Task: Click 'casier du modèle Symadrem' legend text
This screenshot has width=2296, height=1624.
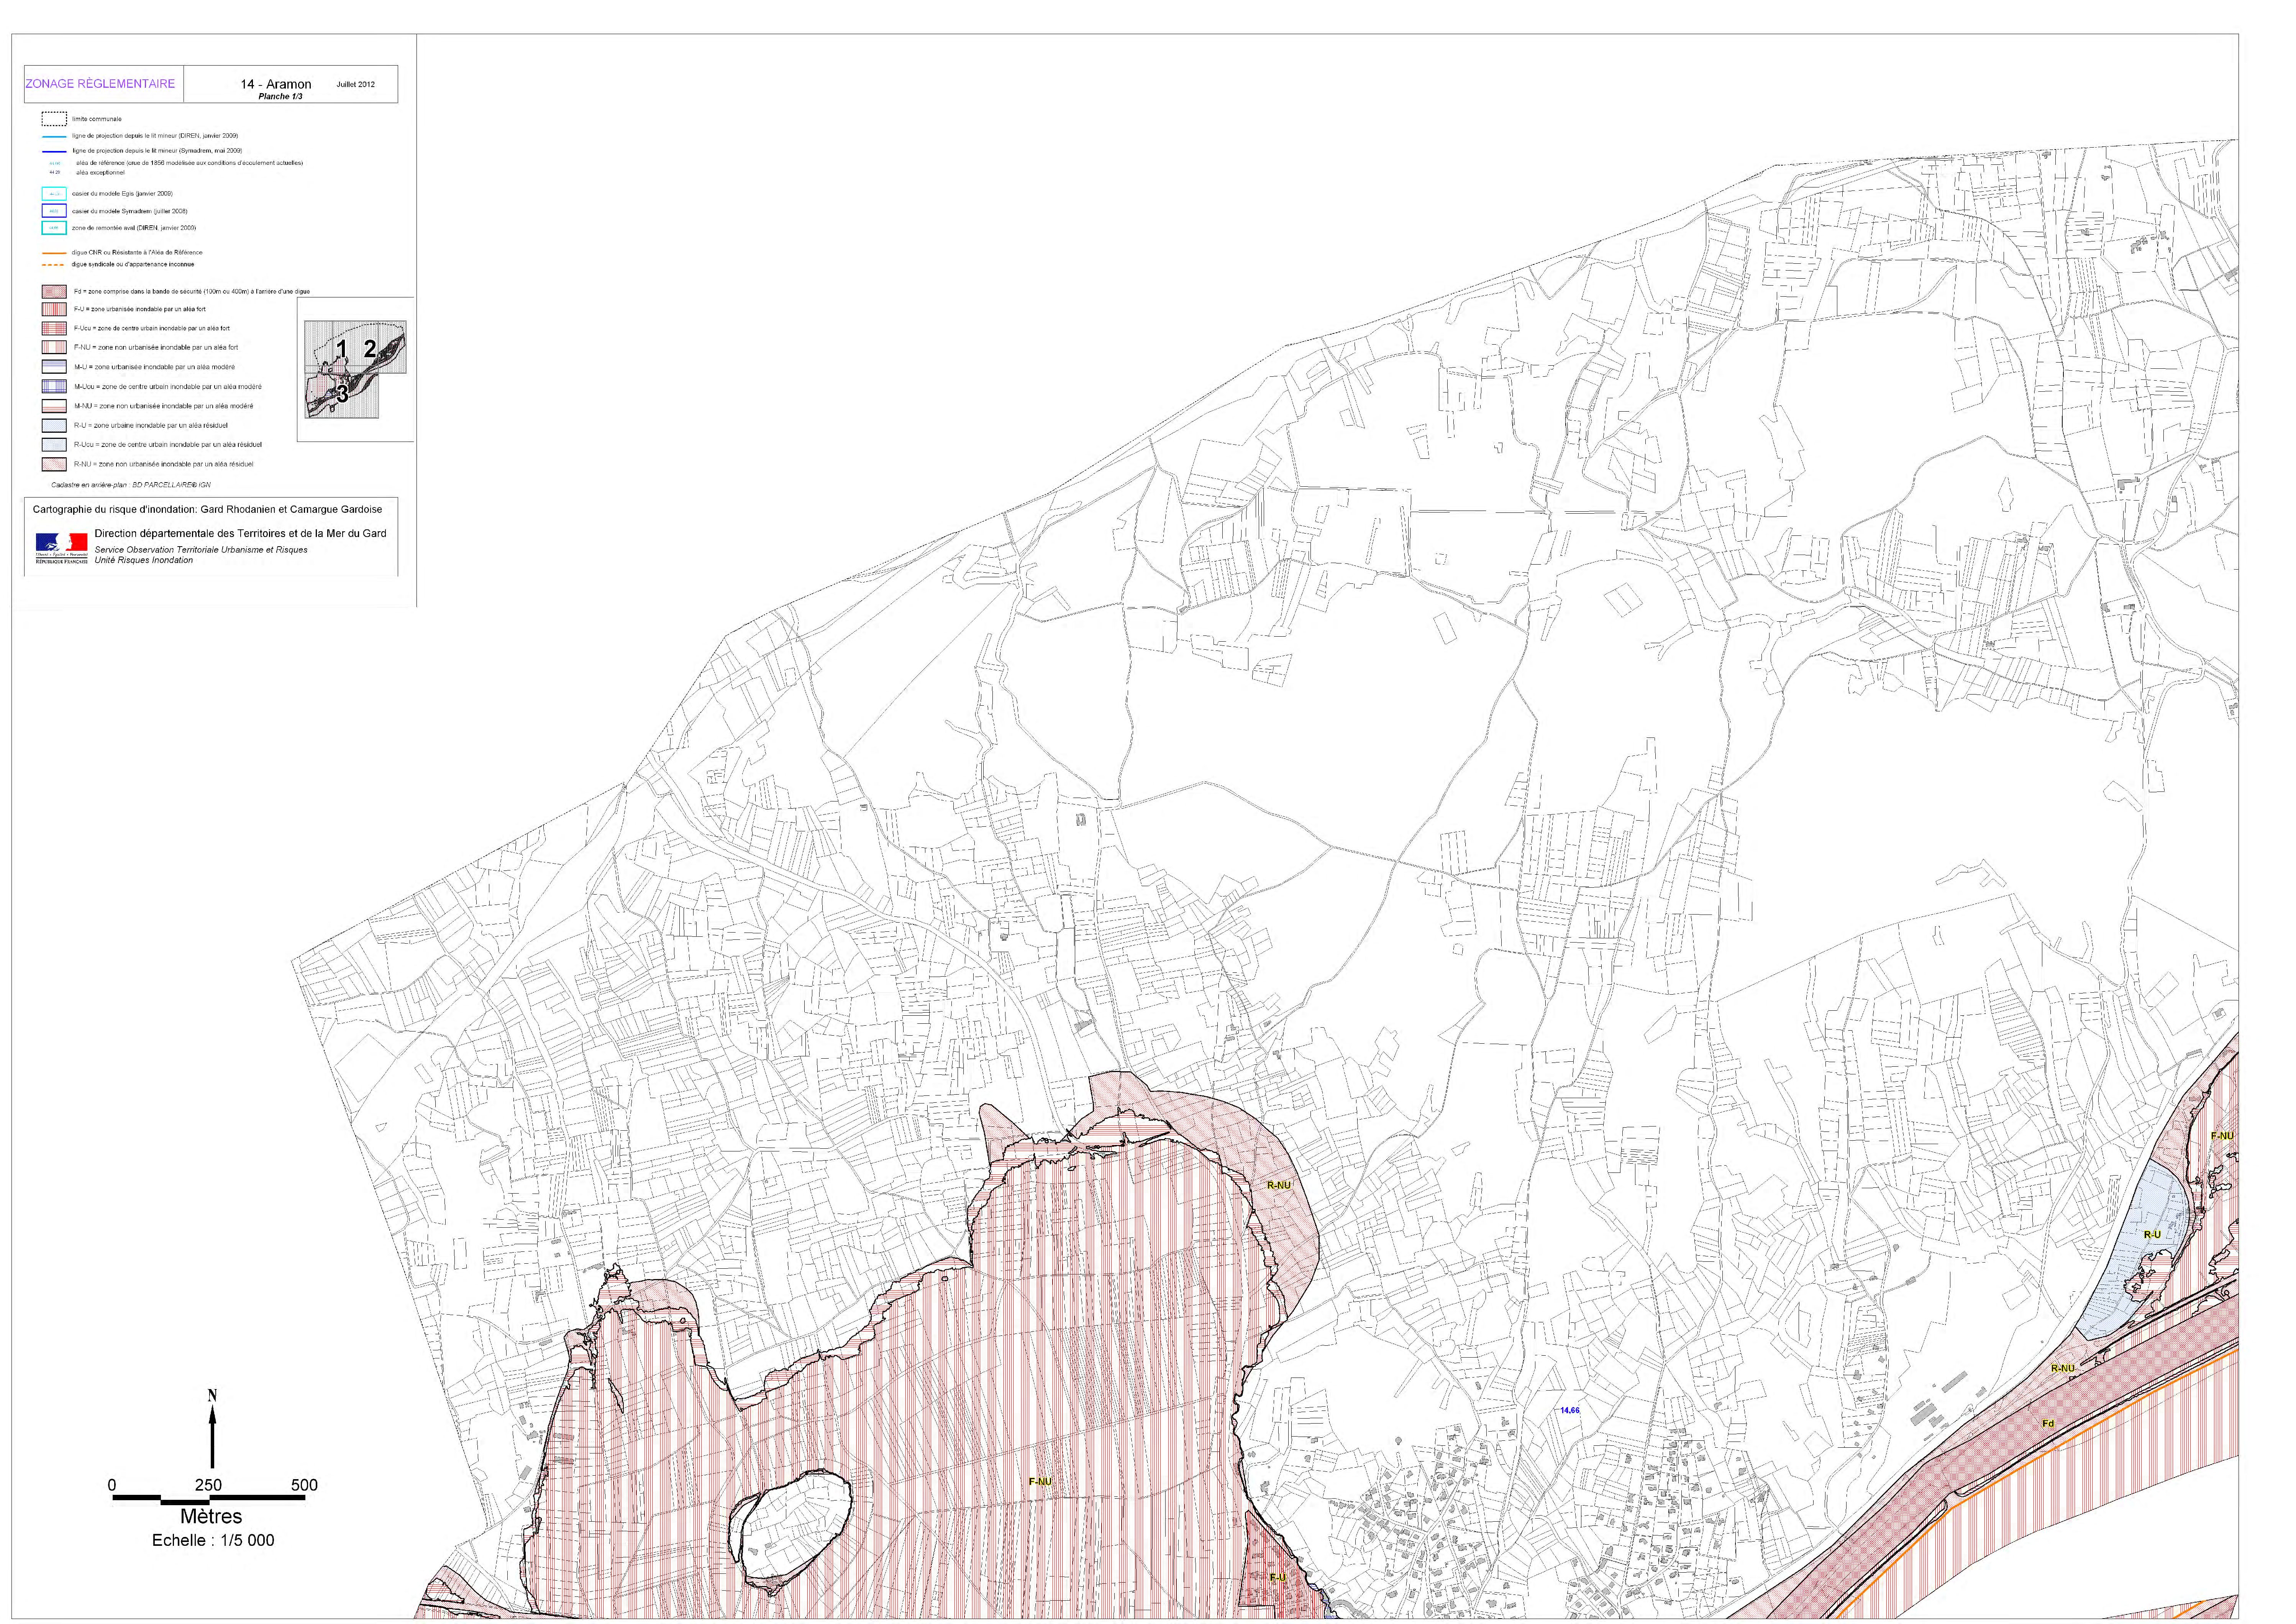Action: [x=129, y=212]
